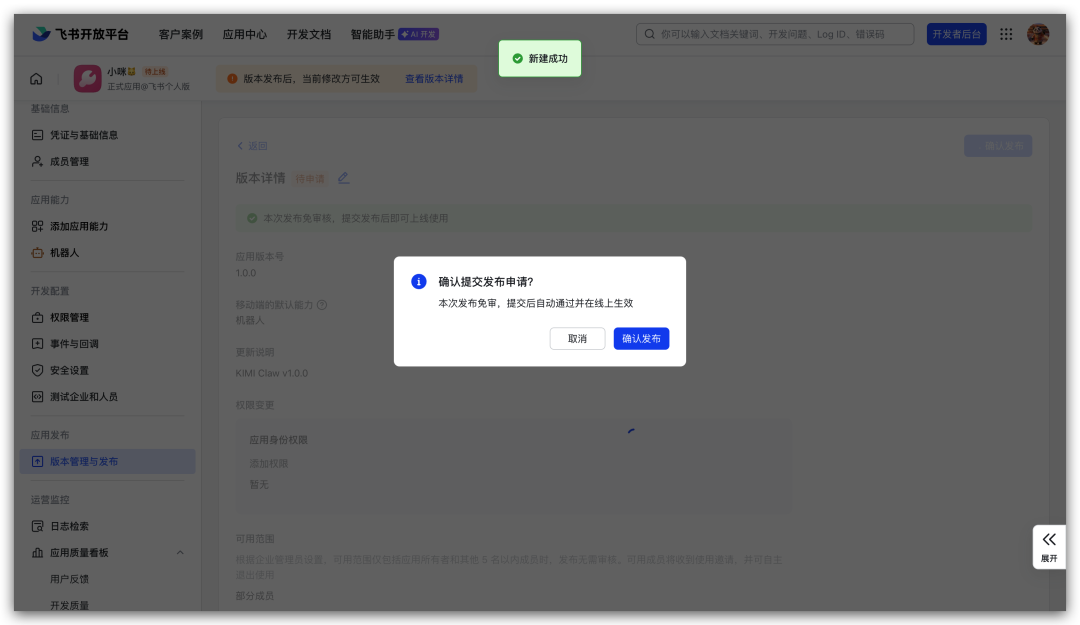
Task: Click the help icon next to 移动端的默认能力
Action: click(322, 305)
